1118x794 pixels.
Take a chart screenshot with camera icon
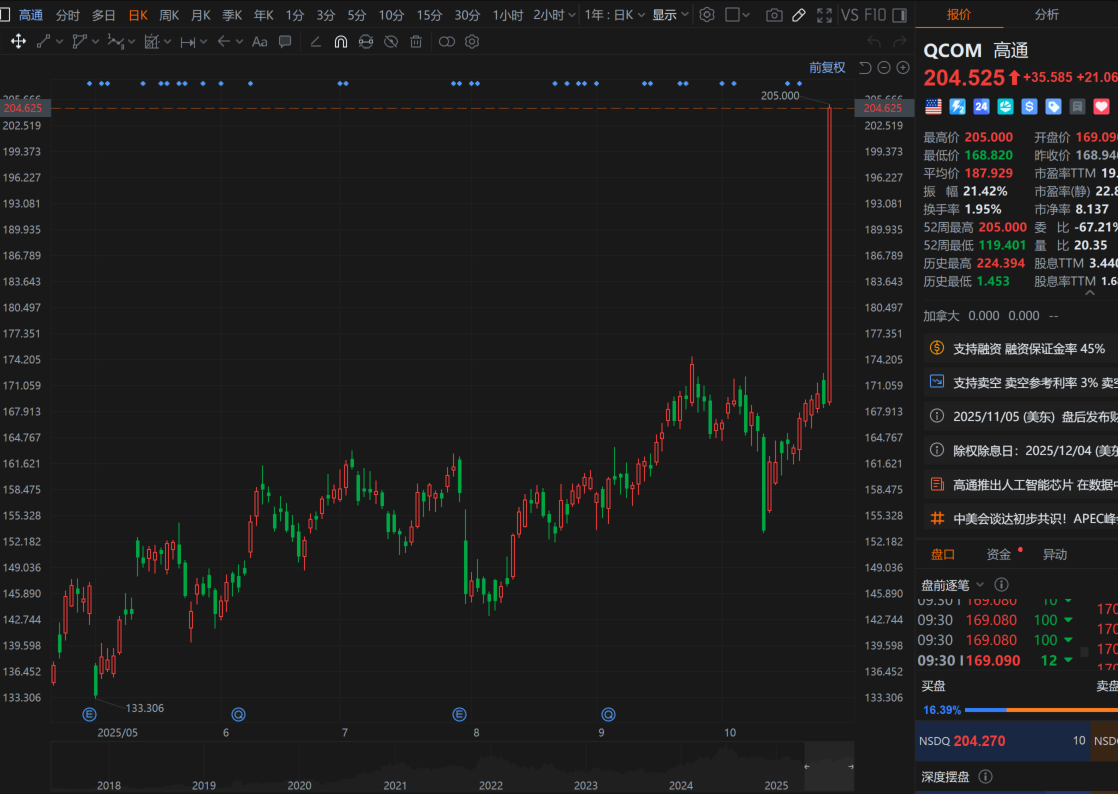(x=774, y=15)
